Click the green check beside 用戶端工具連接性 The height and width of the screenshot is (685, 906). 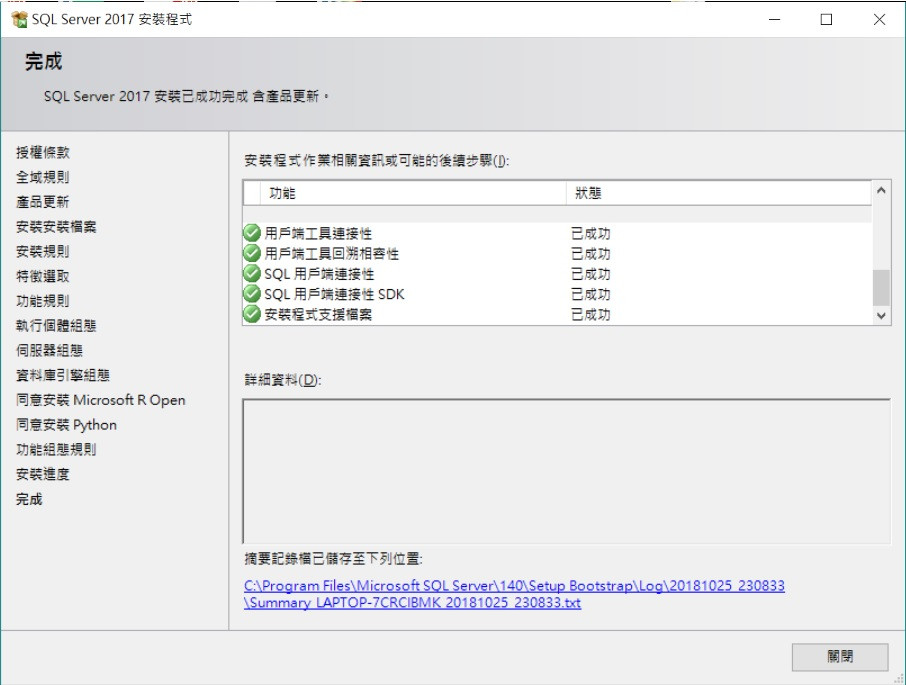pyautogui.click(x=252, y=233)
